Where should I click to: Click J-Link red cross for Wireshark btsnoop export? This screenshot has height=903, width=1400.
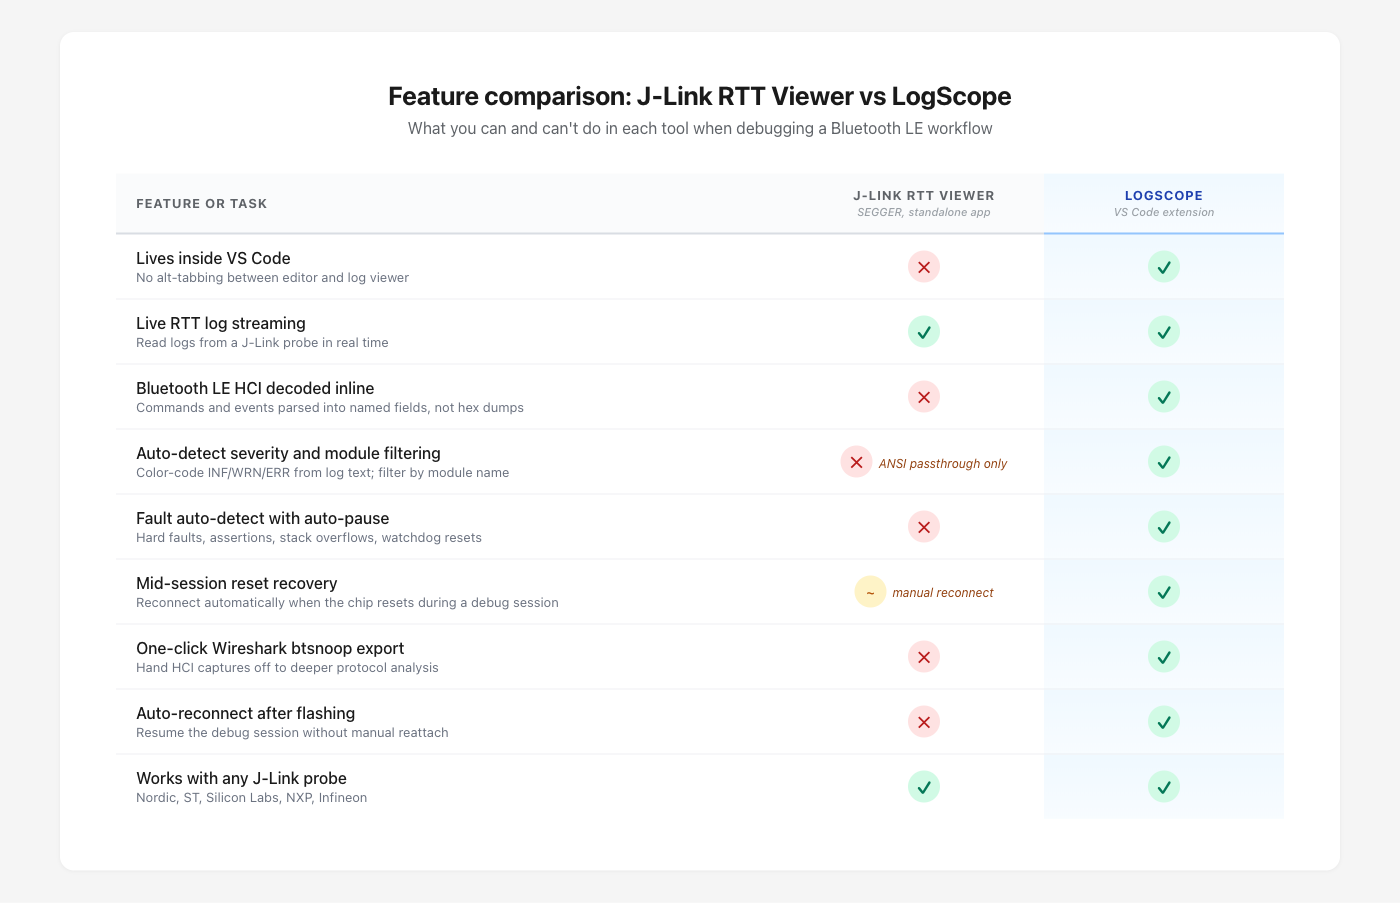(x=924, y=657)
